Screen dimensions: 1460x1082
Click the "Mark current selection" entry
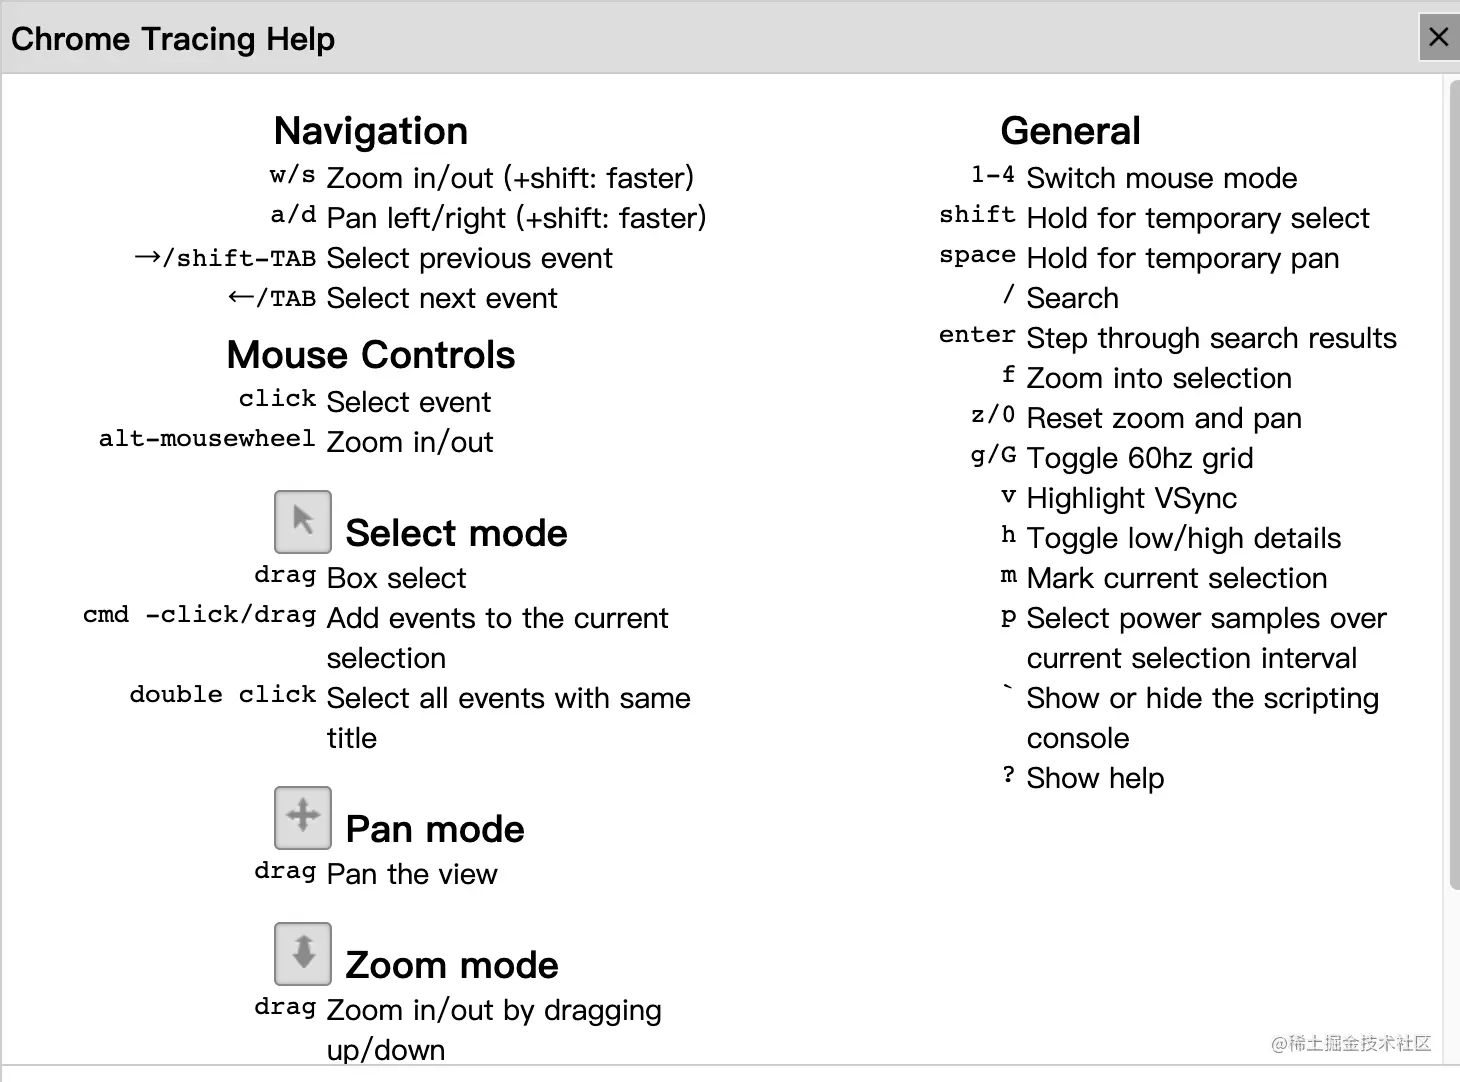(x=1176, y=578)
